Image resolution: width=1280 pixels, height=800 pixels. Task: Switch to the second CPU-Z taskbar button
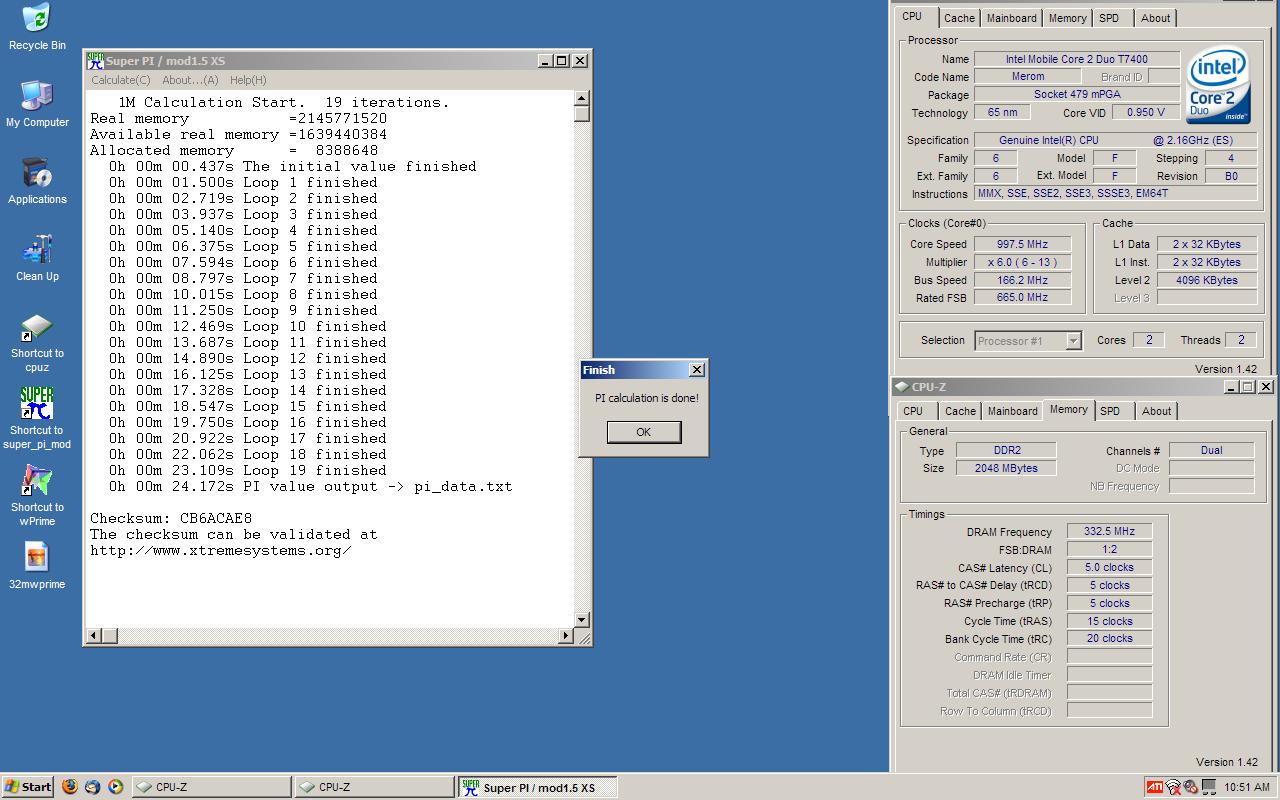(x=375, y=787)
